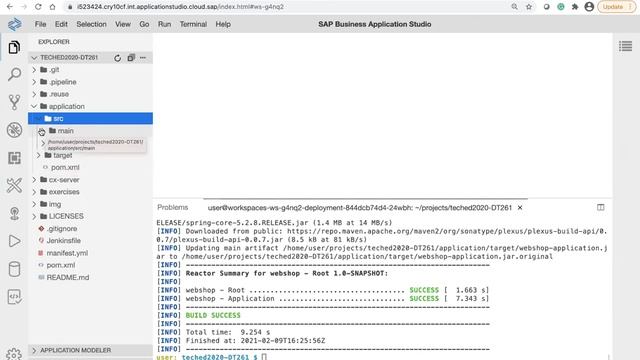Open the Run Configurations play icon
The height and width of the screenshot is (360, 640).
14,241
